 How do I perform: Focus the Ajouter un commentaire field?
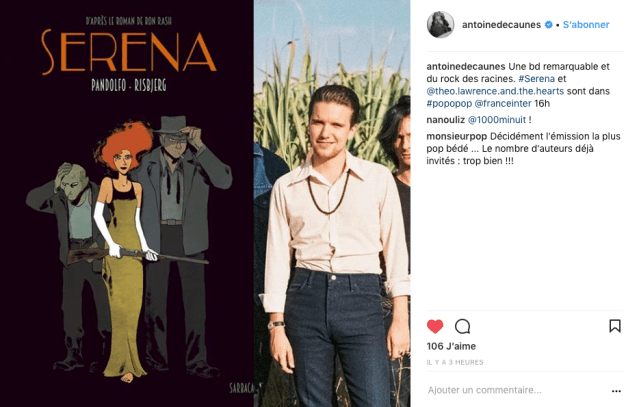(517, 390)
